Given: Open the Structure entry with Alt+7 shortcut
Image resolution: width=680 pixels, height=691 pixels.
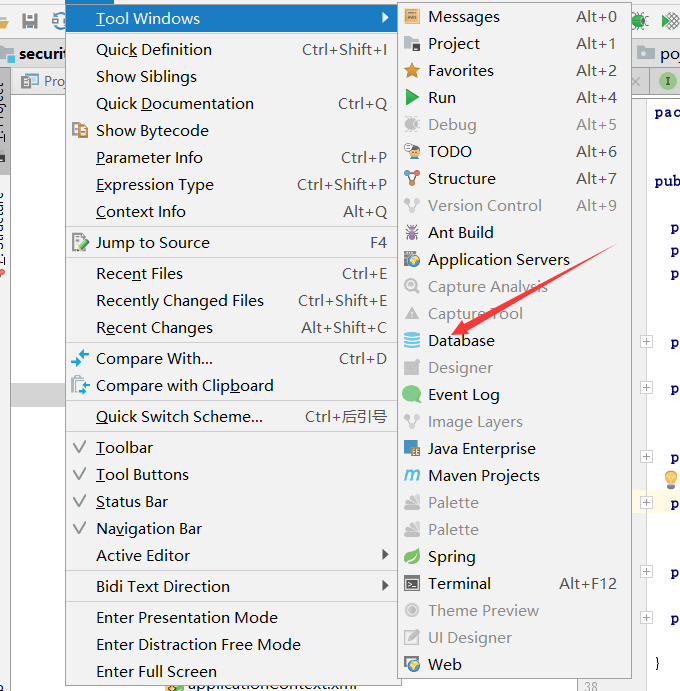Looking at the screenshot, I should click(x=514, y=178).
